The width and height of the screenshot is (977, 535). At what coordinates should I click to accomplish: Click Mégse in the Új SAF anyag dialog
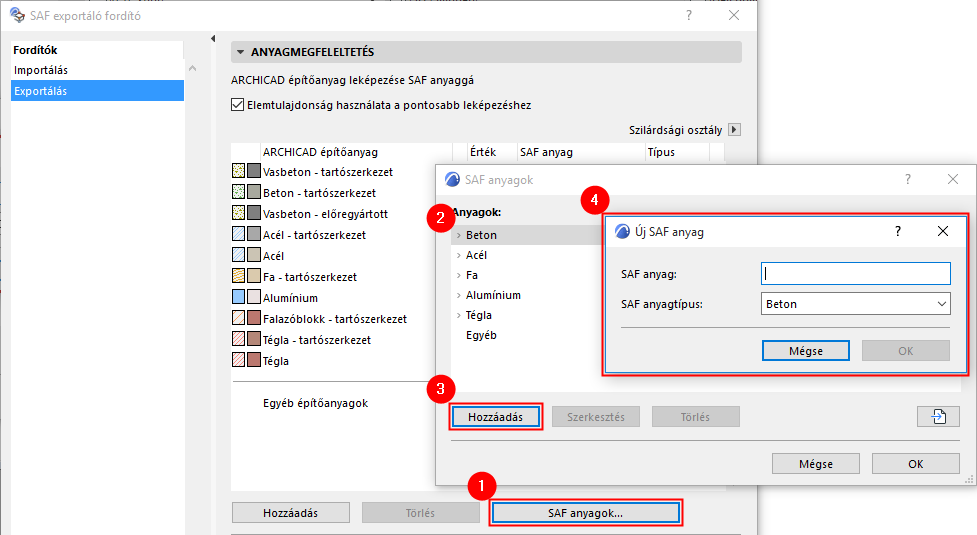(805, 351)
